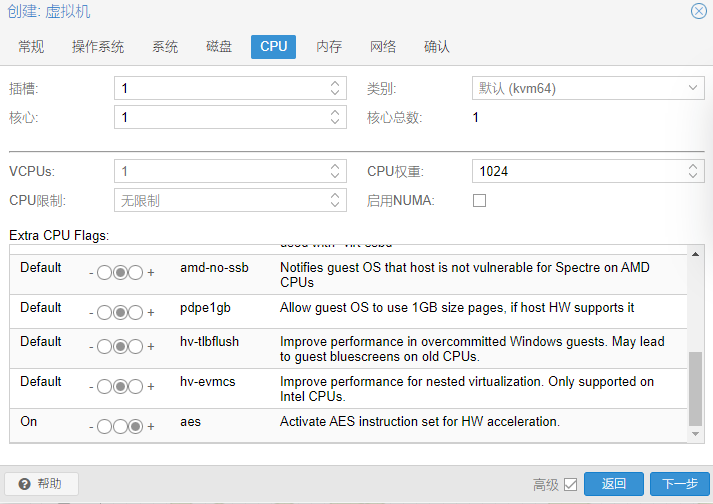The height and width of the screenshot is (504, 713).
Task: Click the minus icon for amd-no-ssb
Action: point(91,272)
